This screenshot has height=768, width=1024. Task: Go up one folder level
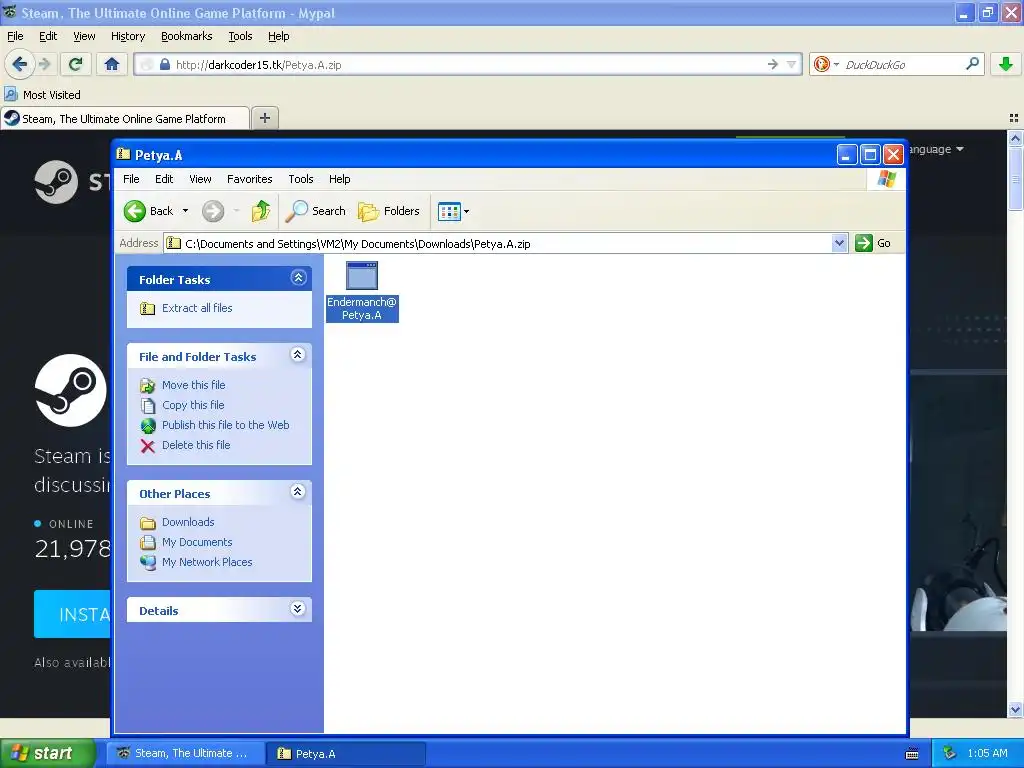pyautogui.click(x=261, y=211)
